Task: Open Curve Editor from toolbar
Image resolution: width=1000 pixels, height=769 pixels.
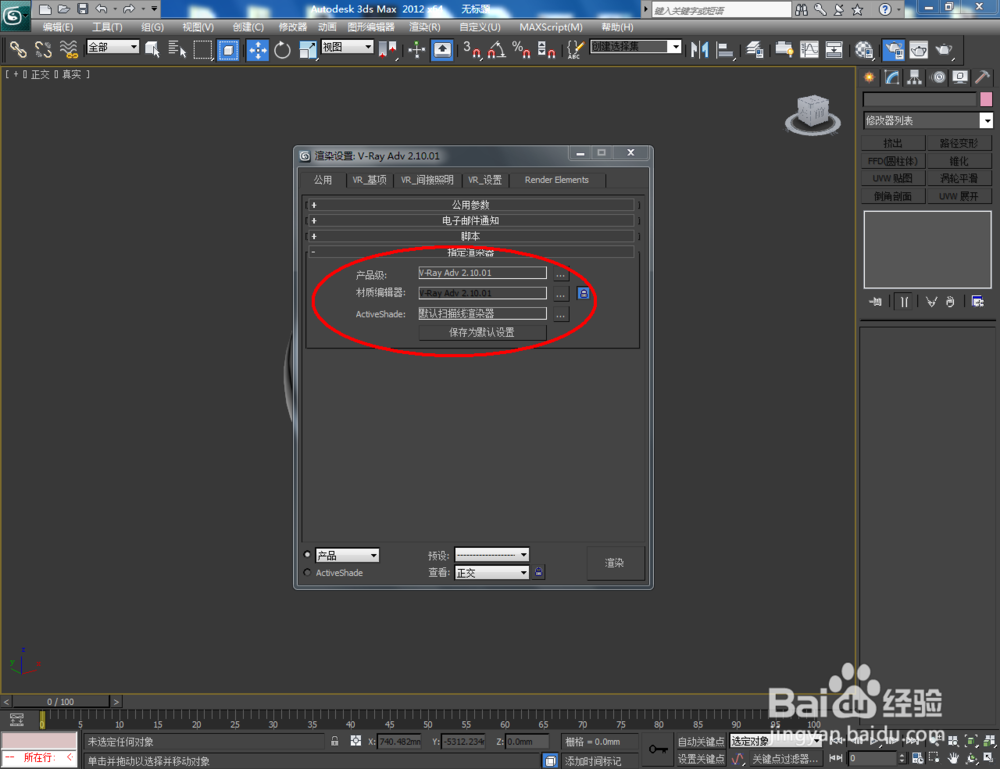Action: tap(809, 49)
